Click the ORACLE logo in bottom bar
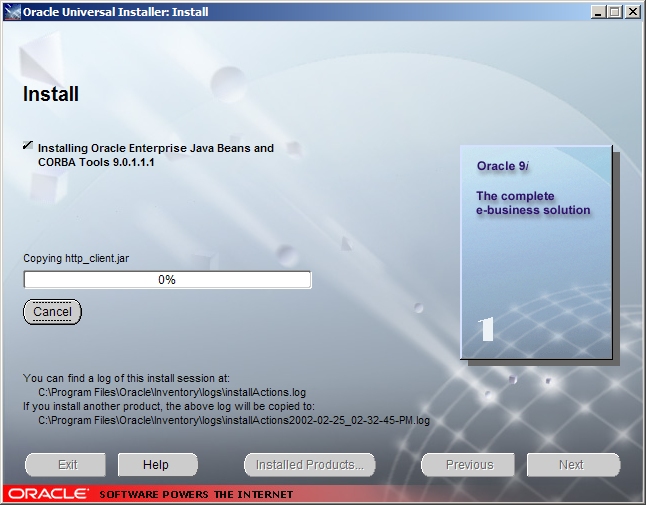 pos(47,493)
